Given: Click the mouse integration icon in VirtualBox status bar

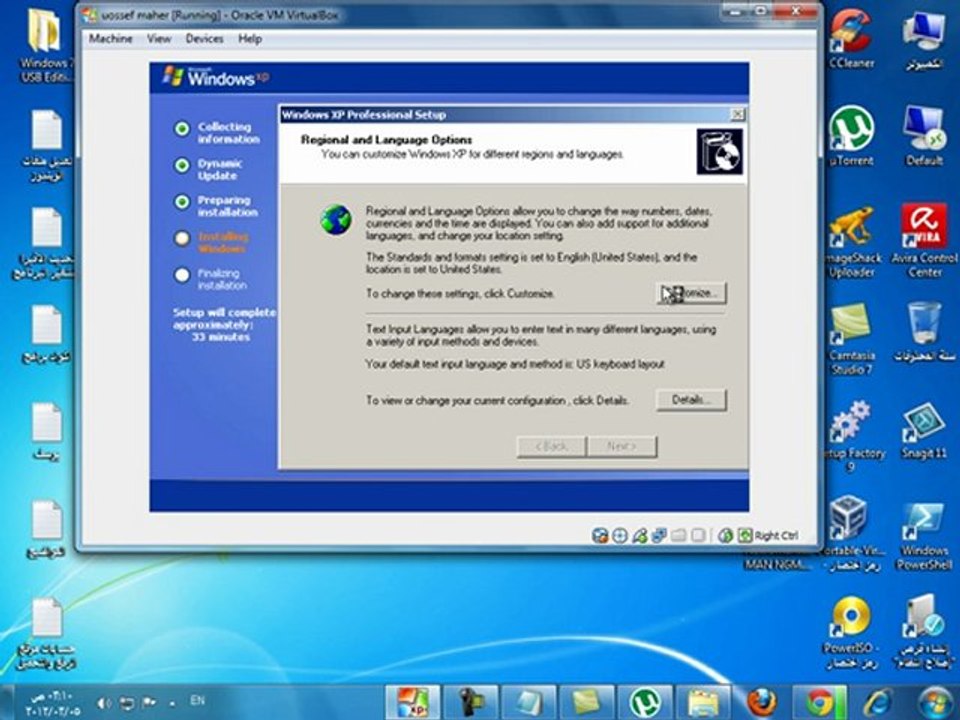Looking at the screenshot, I should click(x=726, y=536).
